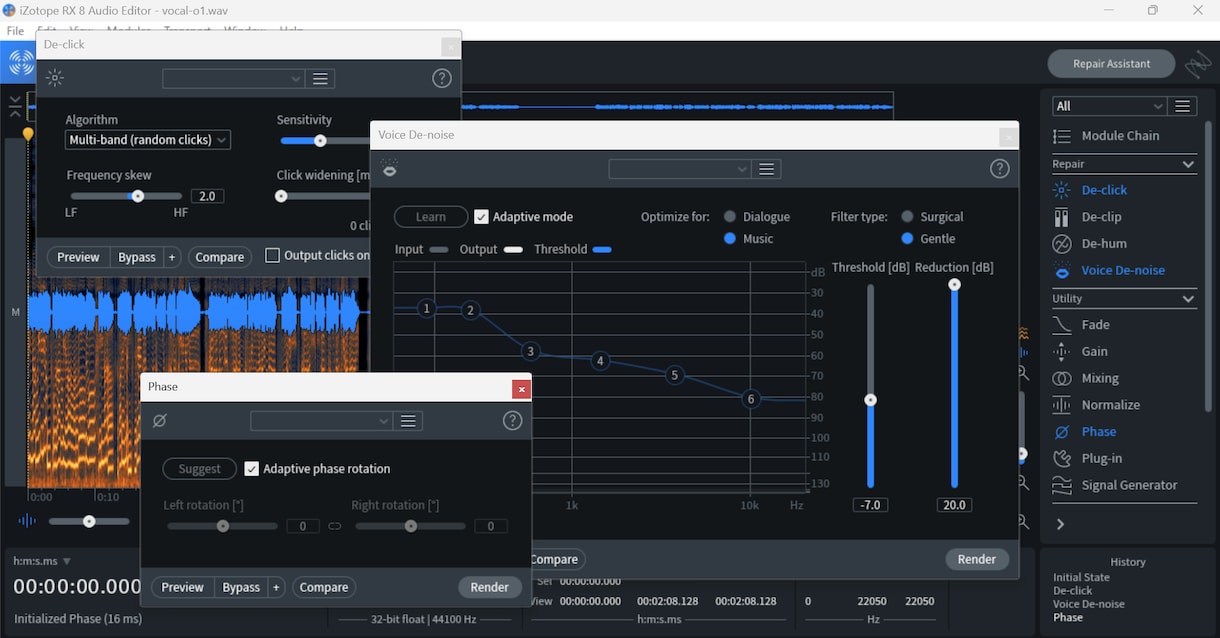1220x638 pixels.
Task: Select the De-clip module icon
Action: [1062, 217]
